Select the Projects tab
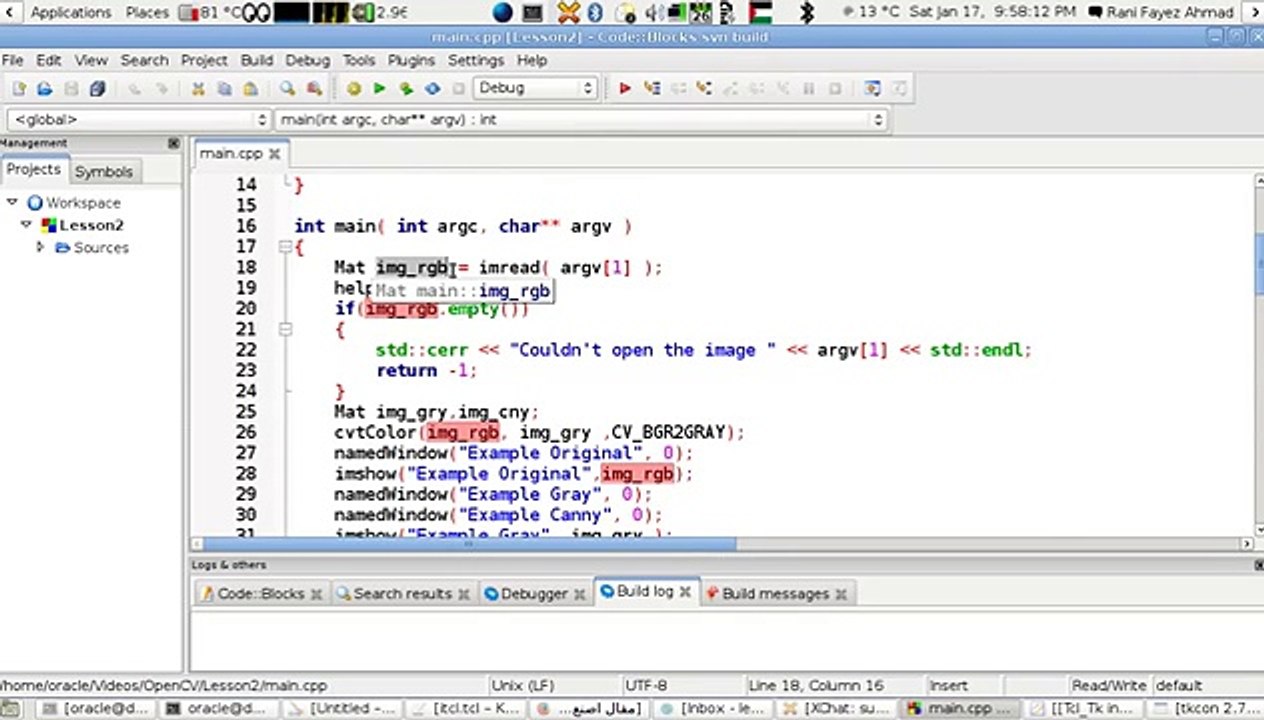1264x720 pixels. (34, 170)
